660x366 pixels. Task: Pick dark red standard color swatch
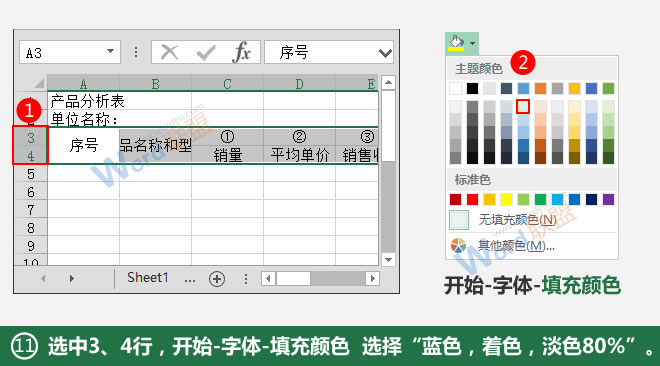tap(455, 199)
